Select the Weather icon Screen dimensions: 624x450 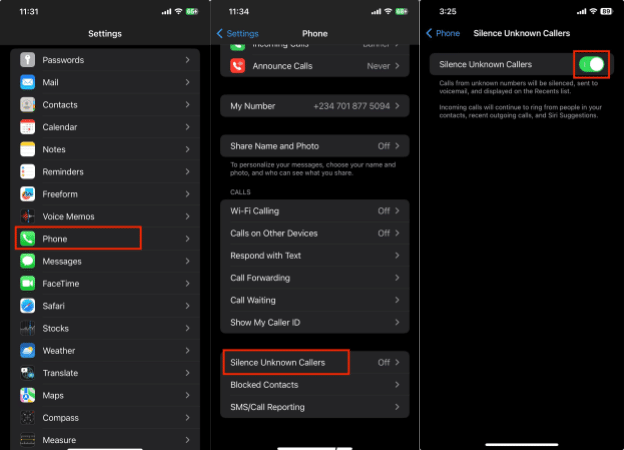[27, 351]
